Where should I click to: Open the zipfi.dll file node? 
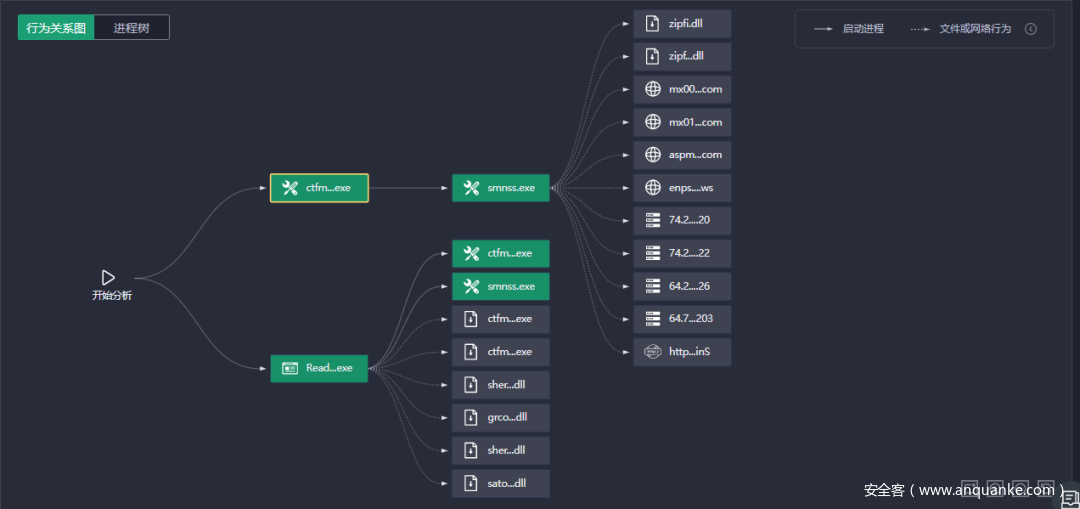click(x=682, y=24)
